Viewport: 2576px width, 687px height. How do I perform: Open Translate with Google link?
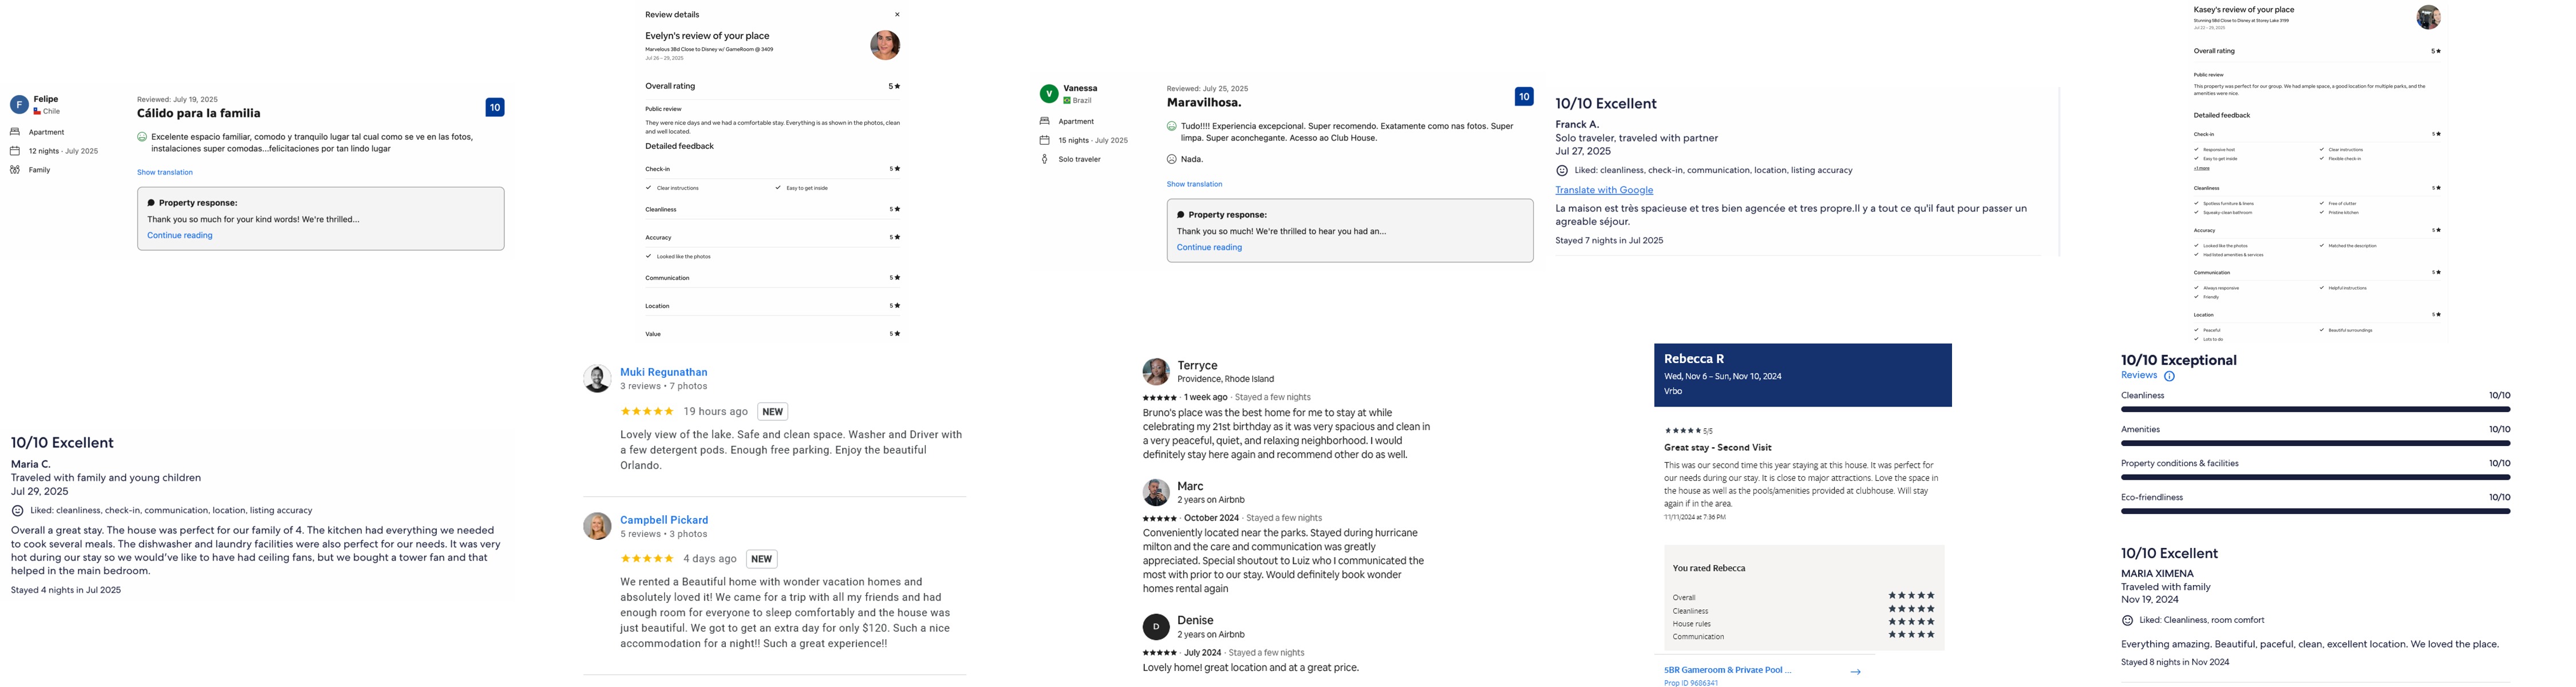(x=1604, y=190)
